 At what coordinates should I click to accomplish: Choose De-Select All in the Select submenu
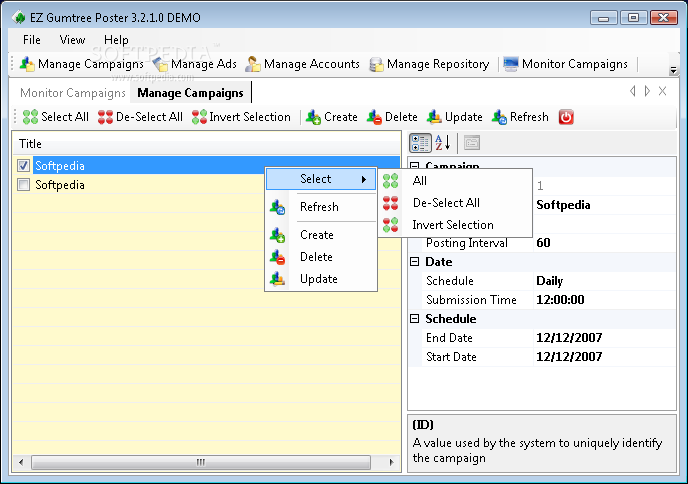455,203
